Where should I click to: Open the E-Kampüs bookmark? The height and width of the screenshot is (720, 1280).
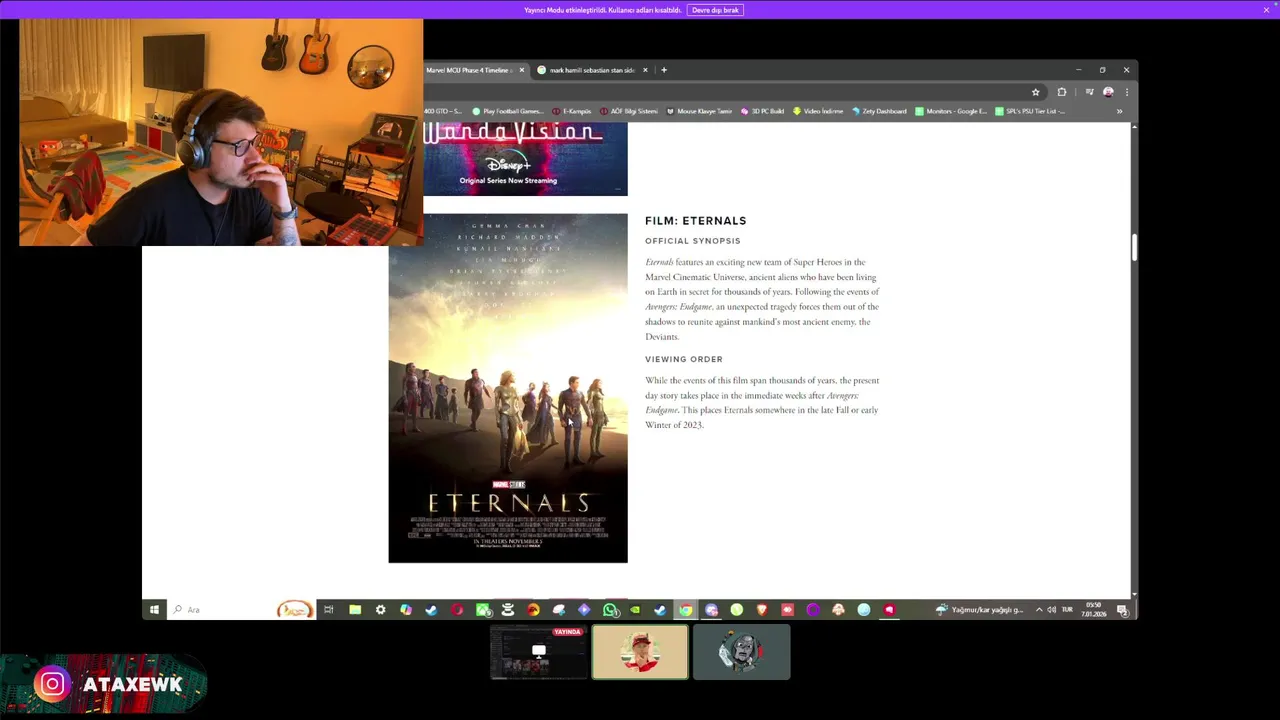pos(571,111)
